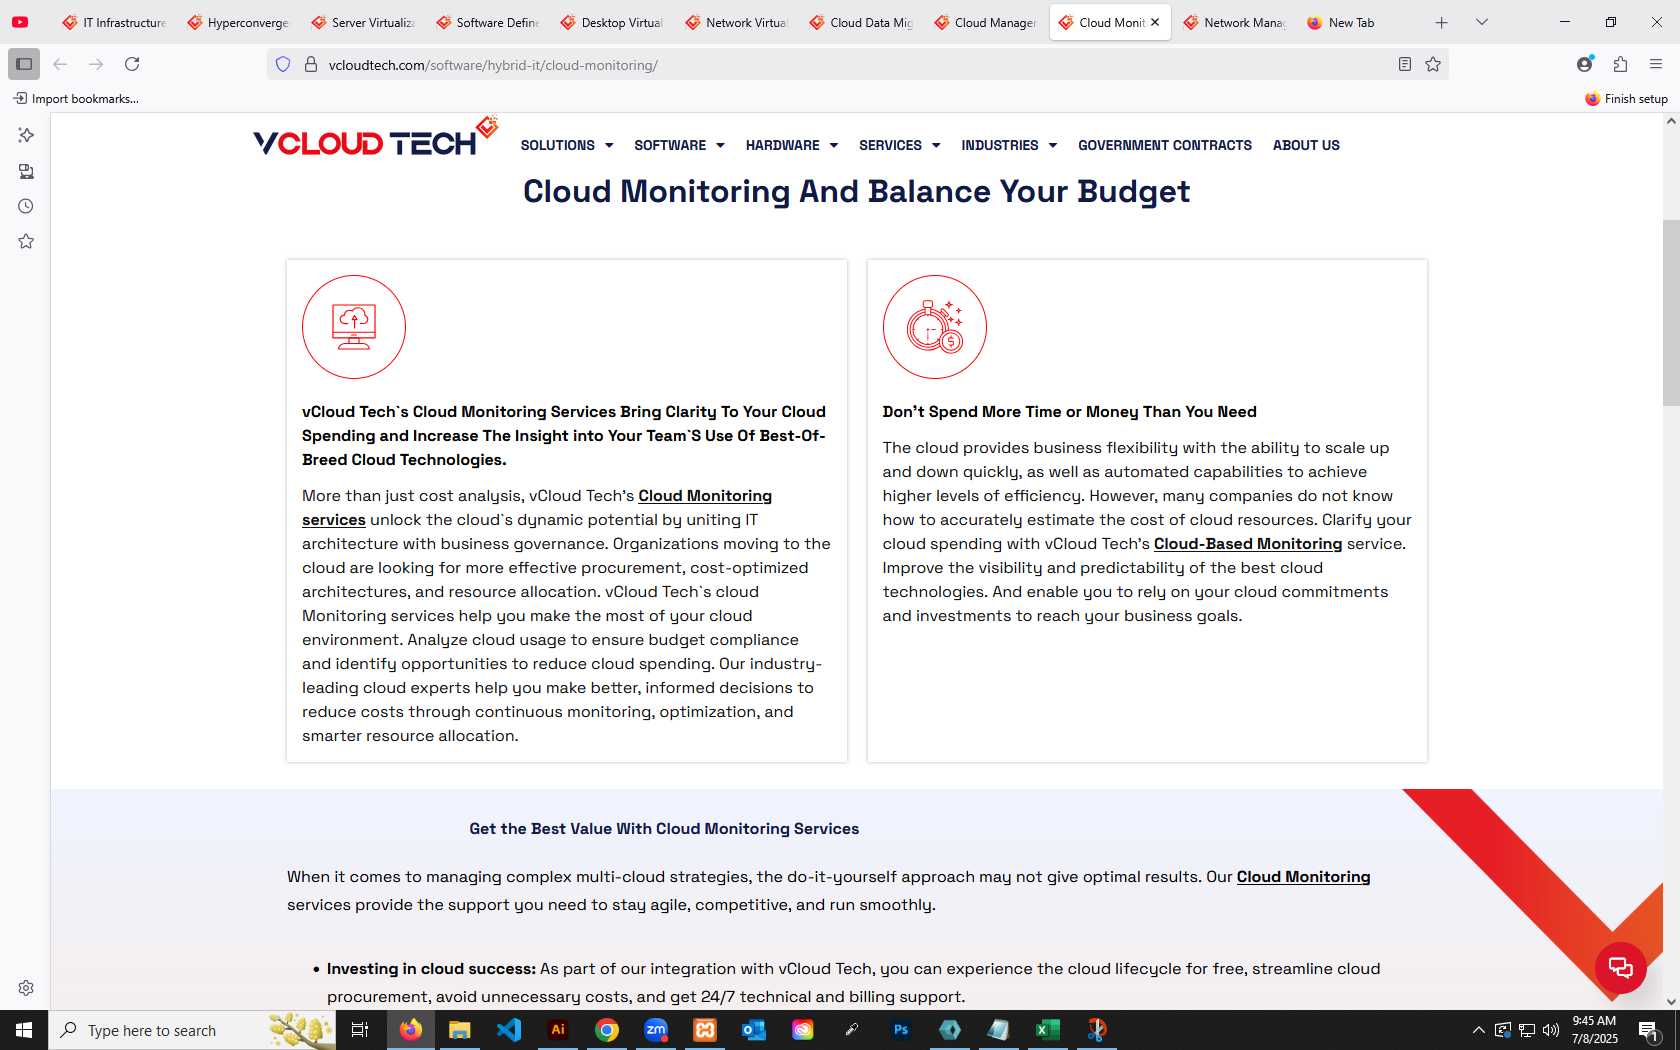1680x1050 pixels.
Task: Click Import bookmarks in bookmarks bar
Action: [x=76, y=98]
